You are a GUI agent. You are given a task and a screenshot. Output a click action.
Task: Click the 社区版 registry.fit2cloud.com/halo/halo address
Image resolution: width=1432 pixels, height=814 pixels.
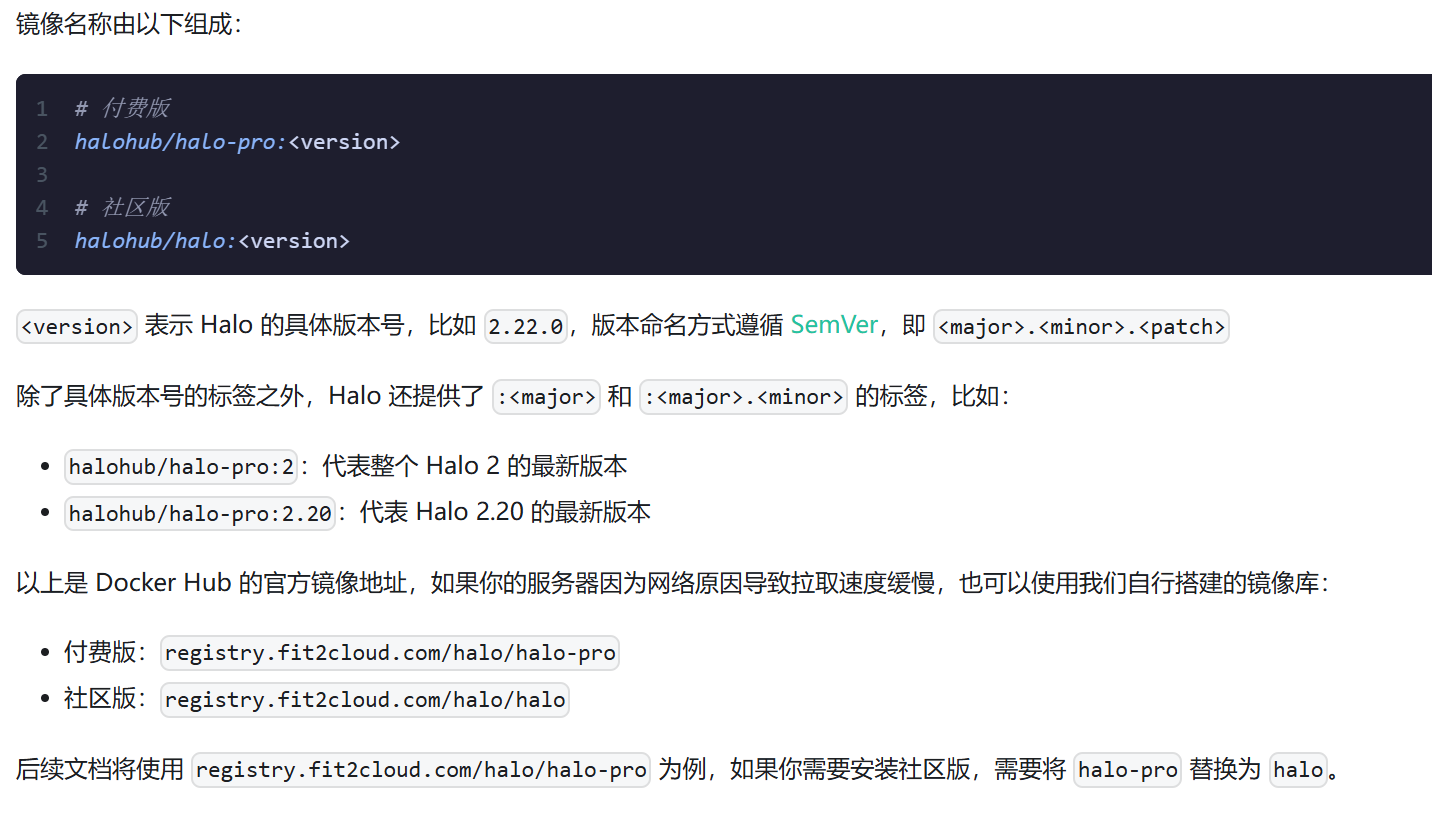(x=365, y=700)
